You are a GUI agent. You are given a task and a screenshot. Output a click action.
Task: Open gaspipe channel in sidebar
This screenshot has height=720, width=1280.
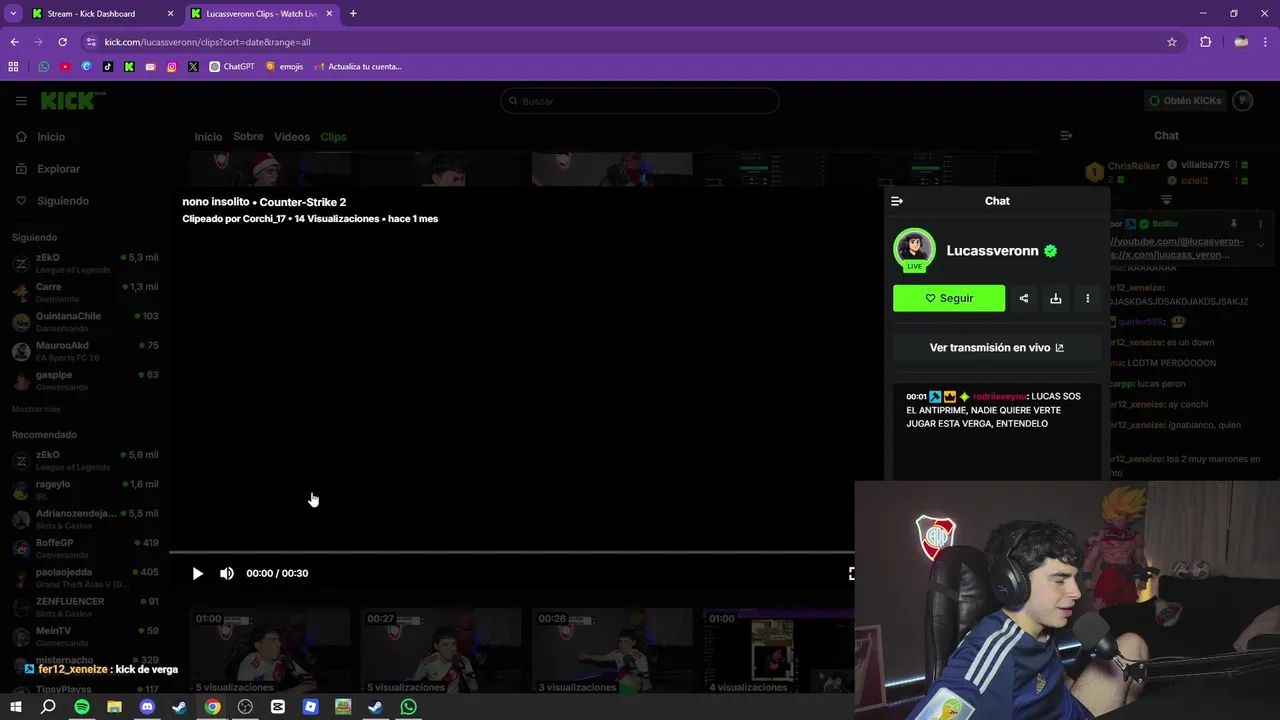[85, 380]
